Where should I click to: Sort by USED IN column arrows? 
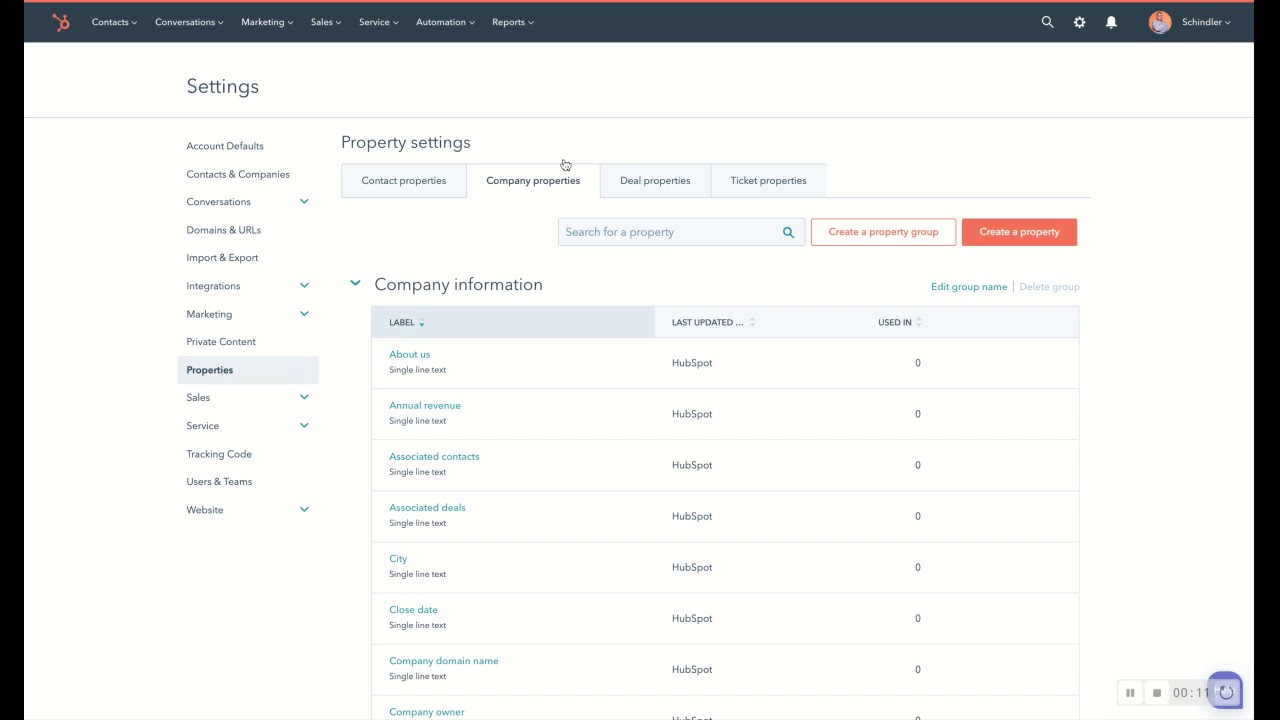[918, 322]
